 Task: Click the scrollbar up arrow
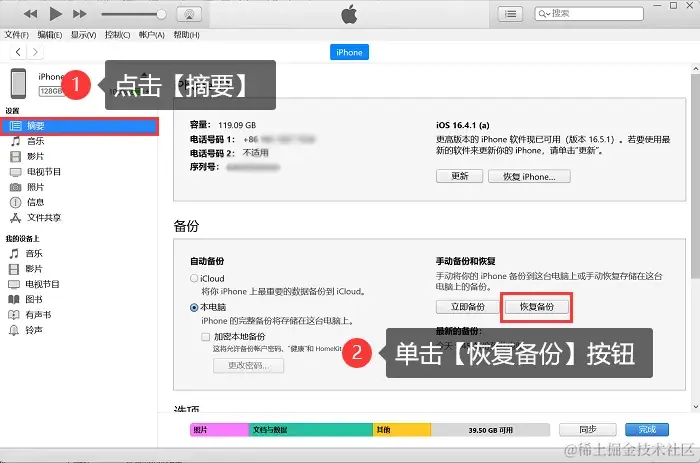[x=695, y=69]
